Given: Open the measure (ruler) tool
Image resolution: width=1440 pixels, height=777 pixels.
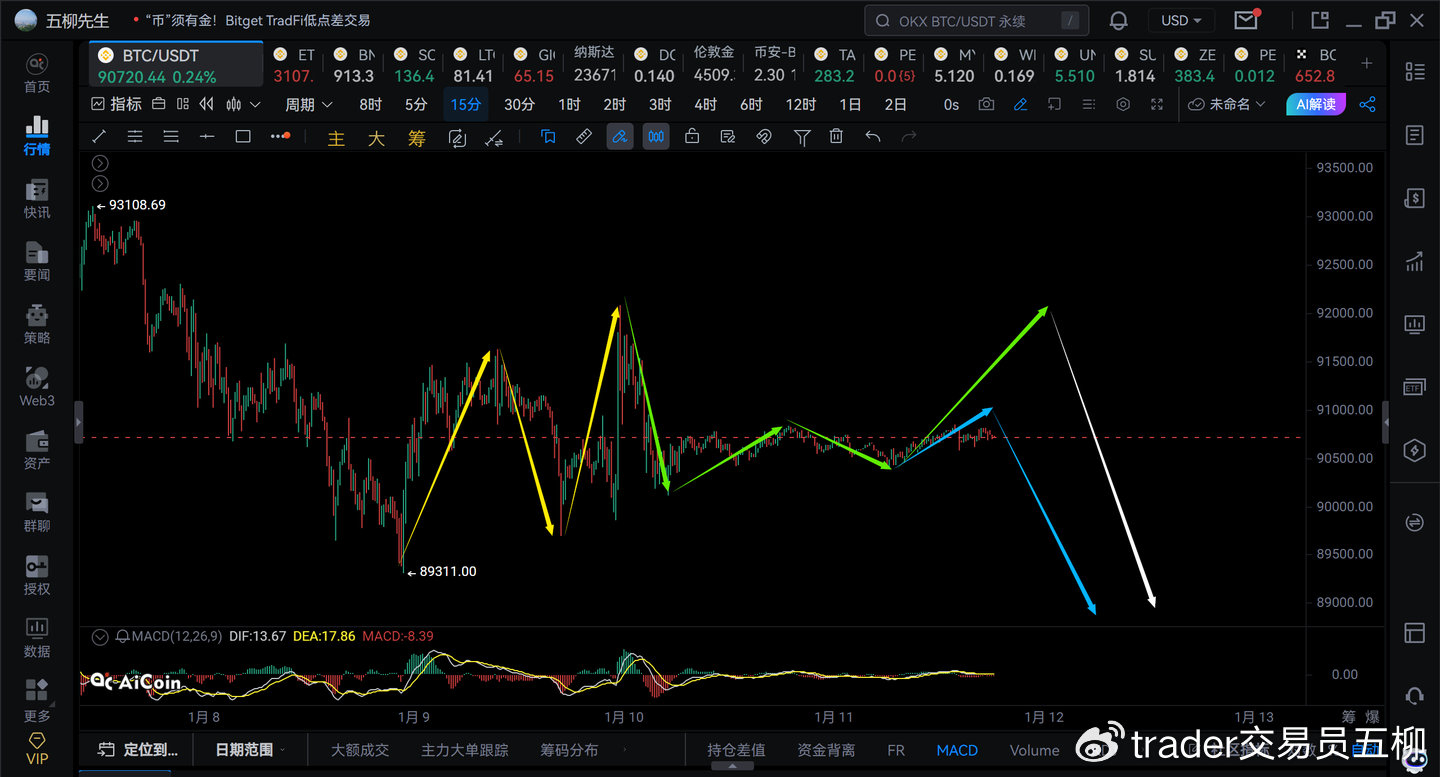Looking at the screenshot, I should [583, 136].
